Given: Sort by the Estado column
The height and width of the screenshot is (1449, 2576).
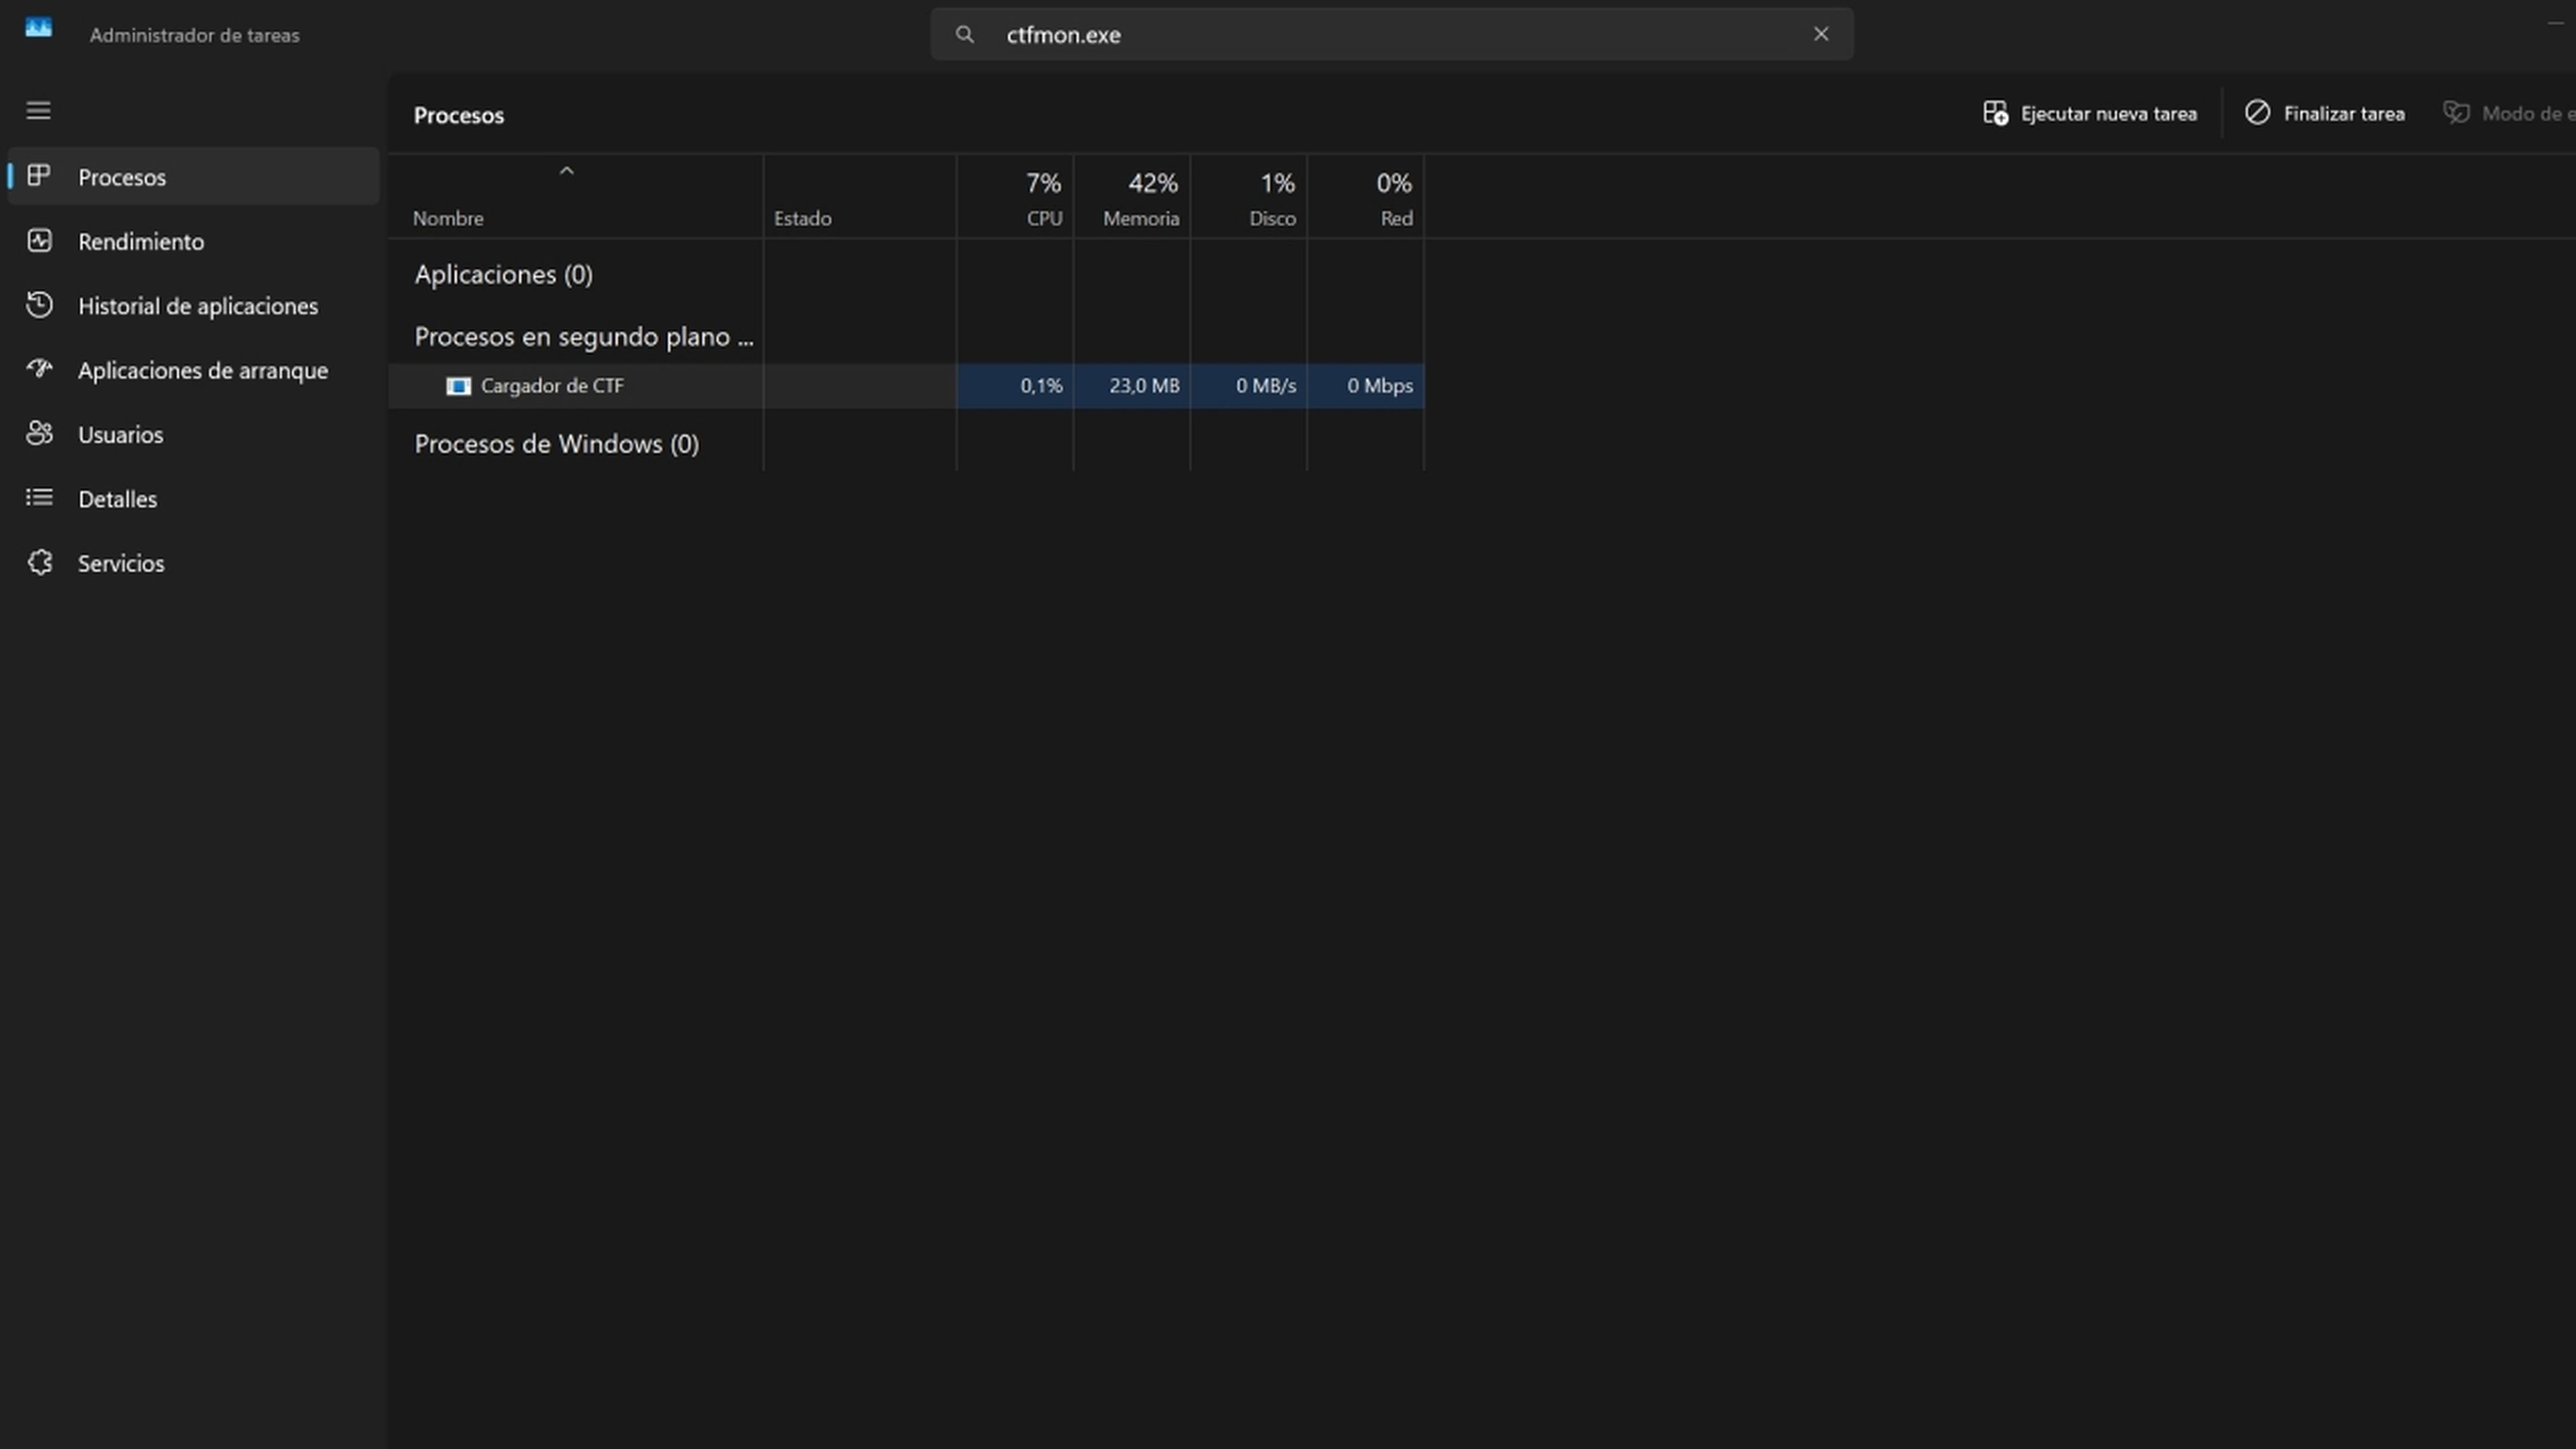Looking at the screenshot, I should tap(859, 197).
